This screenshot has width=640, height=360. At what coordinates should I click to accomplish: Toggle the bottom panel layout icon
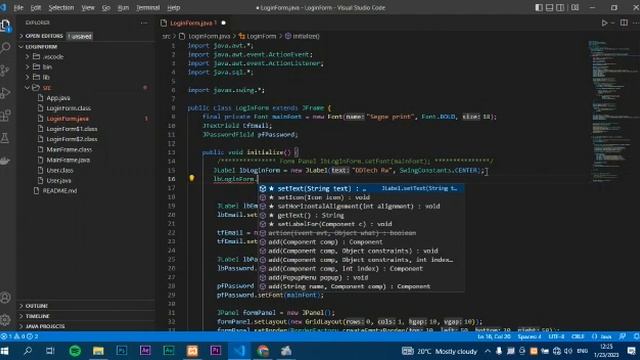550,7
